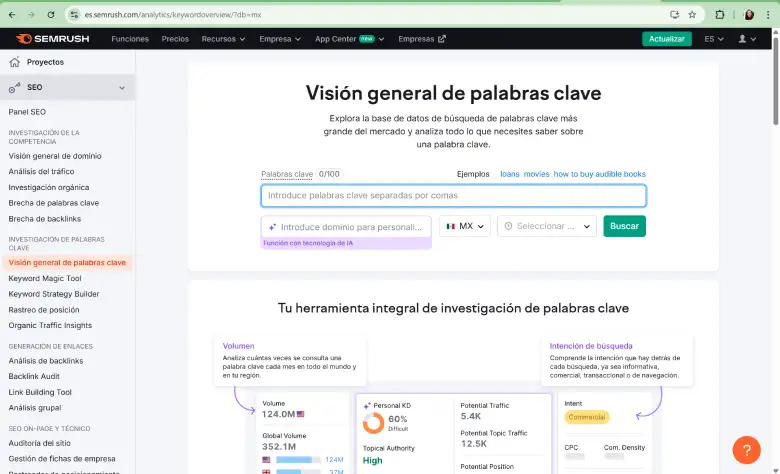
Task: Open Keyword Magic Tool
Action: pos(45,279)
